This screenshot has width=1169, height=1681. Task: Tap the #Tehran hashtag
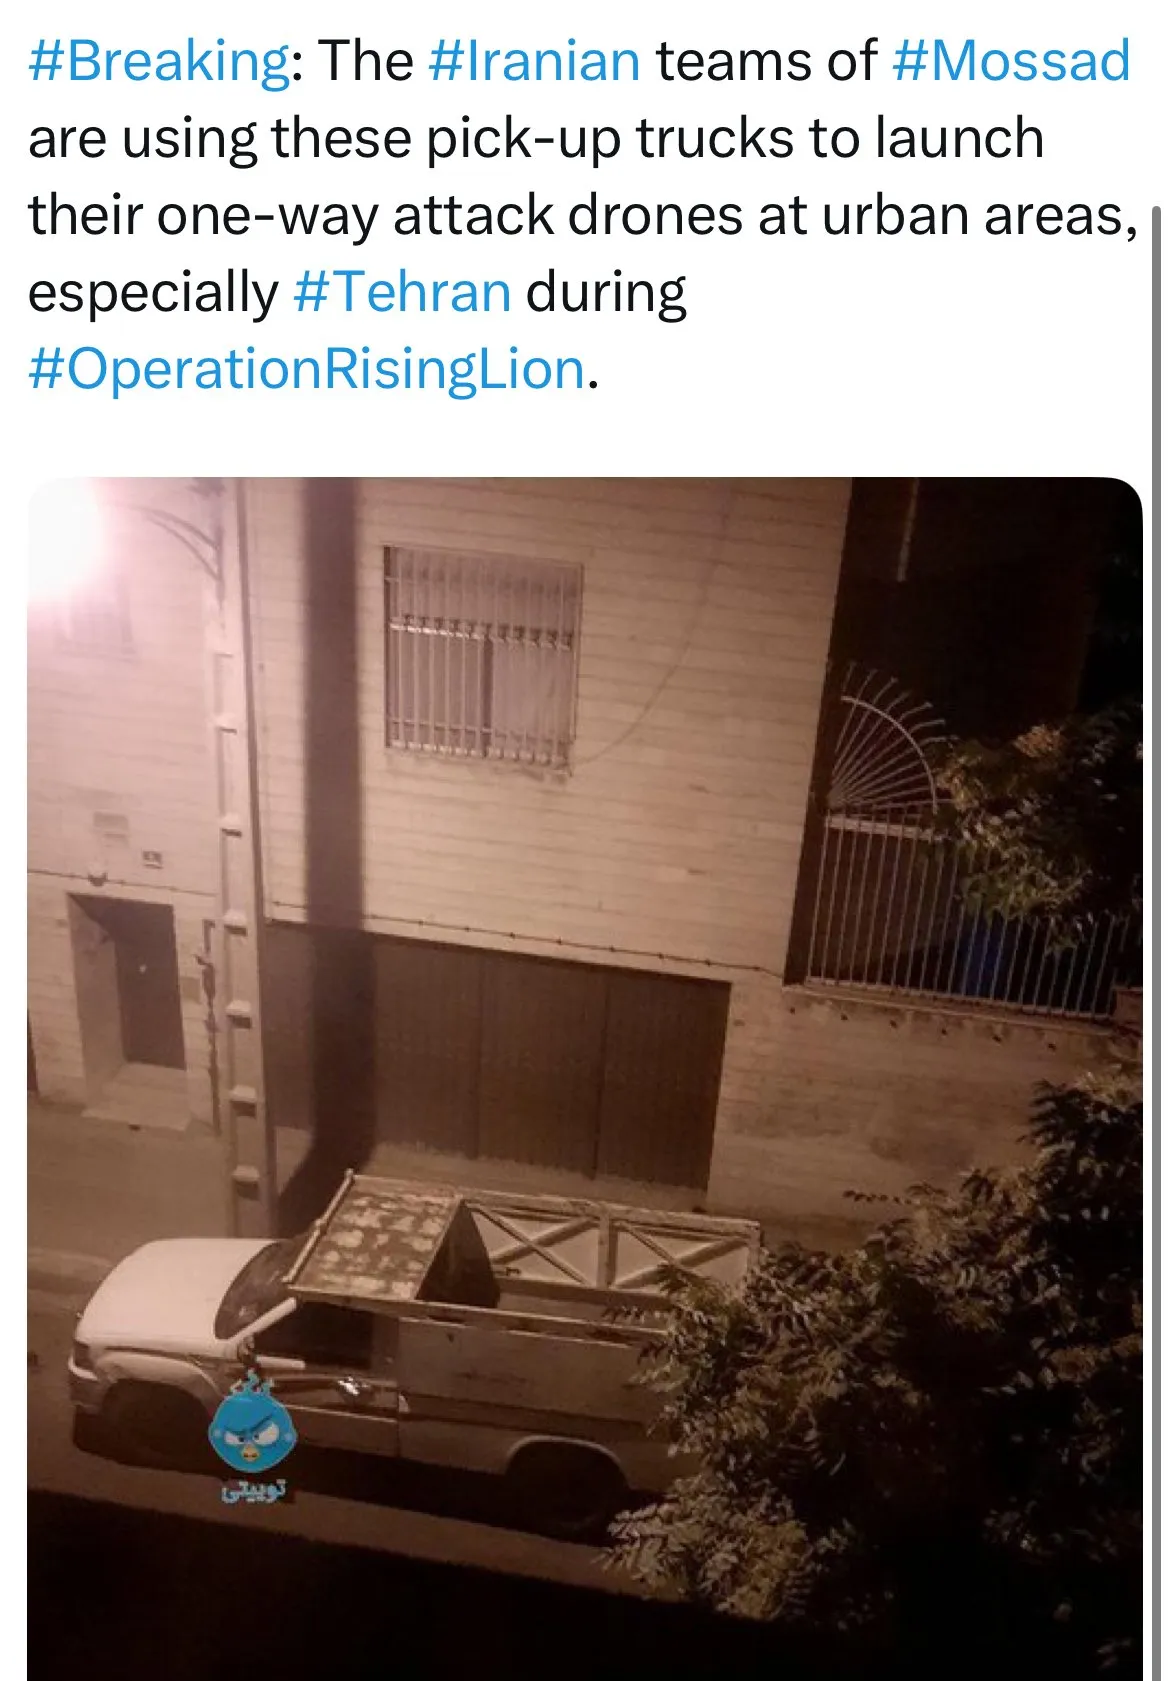402,293
